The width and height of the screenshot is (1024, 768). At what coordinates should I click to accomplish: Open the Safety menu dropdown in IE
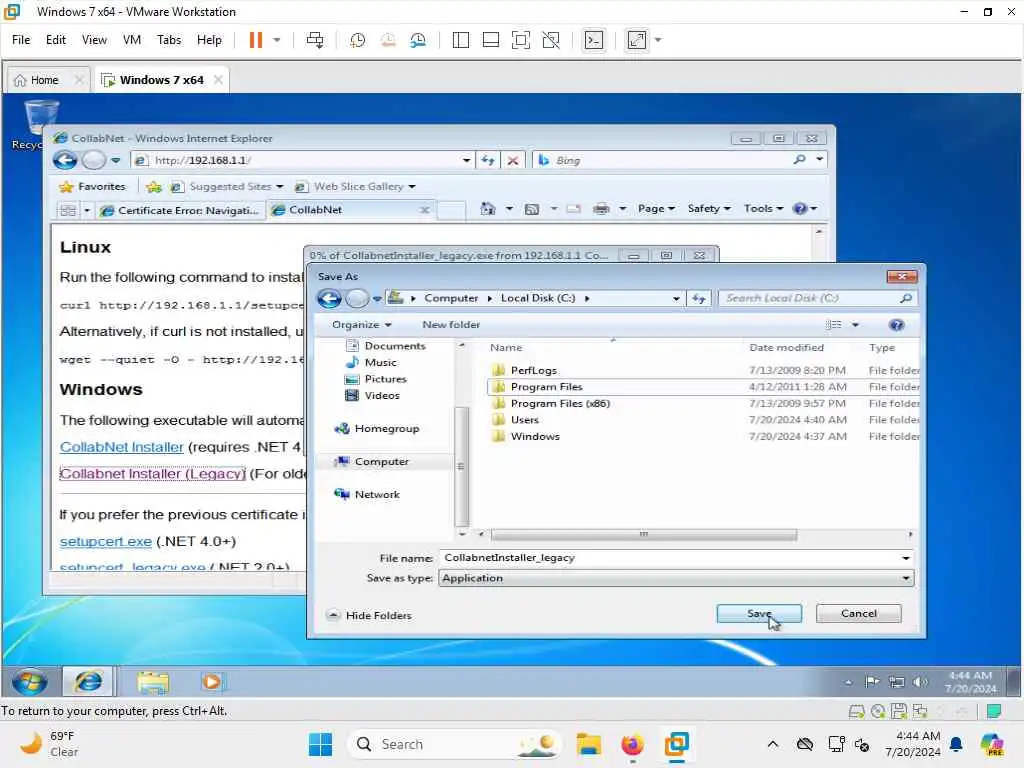tap(709, 208)
